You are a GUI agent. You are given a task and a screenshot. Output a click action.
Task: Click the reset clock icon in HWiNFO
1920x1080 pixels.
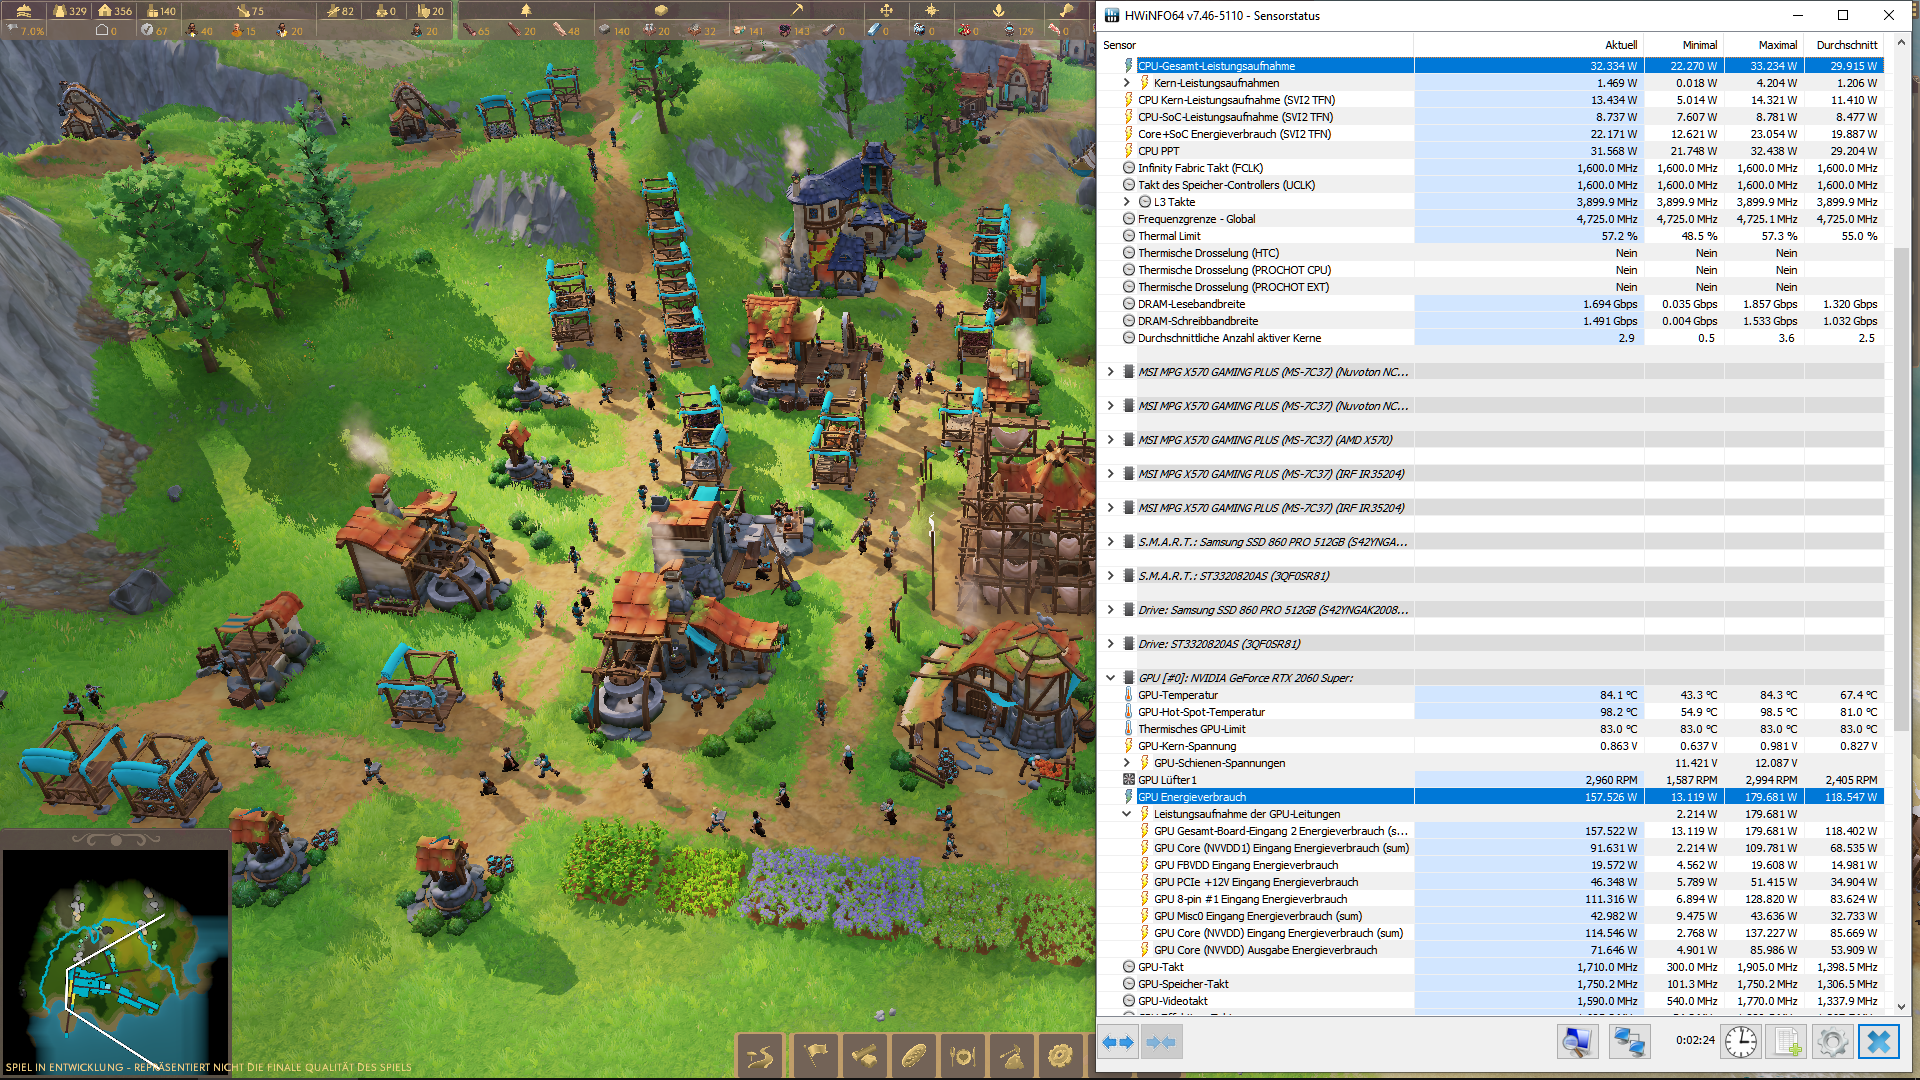tap(1740, 1042)
